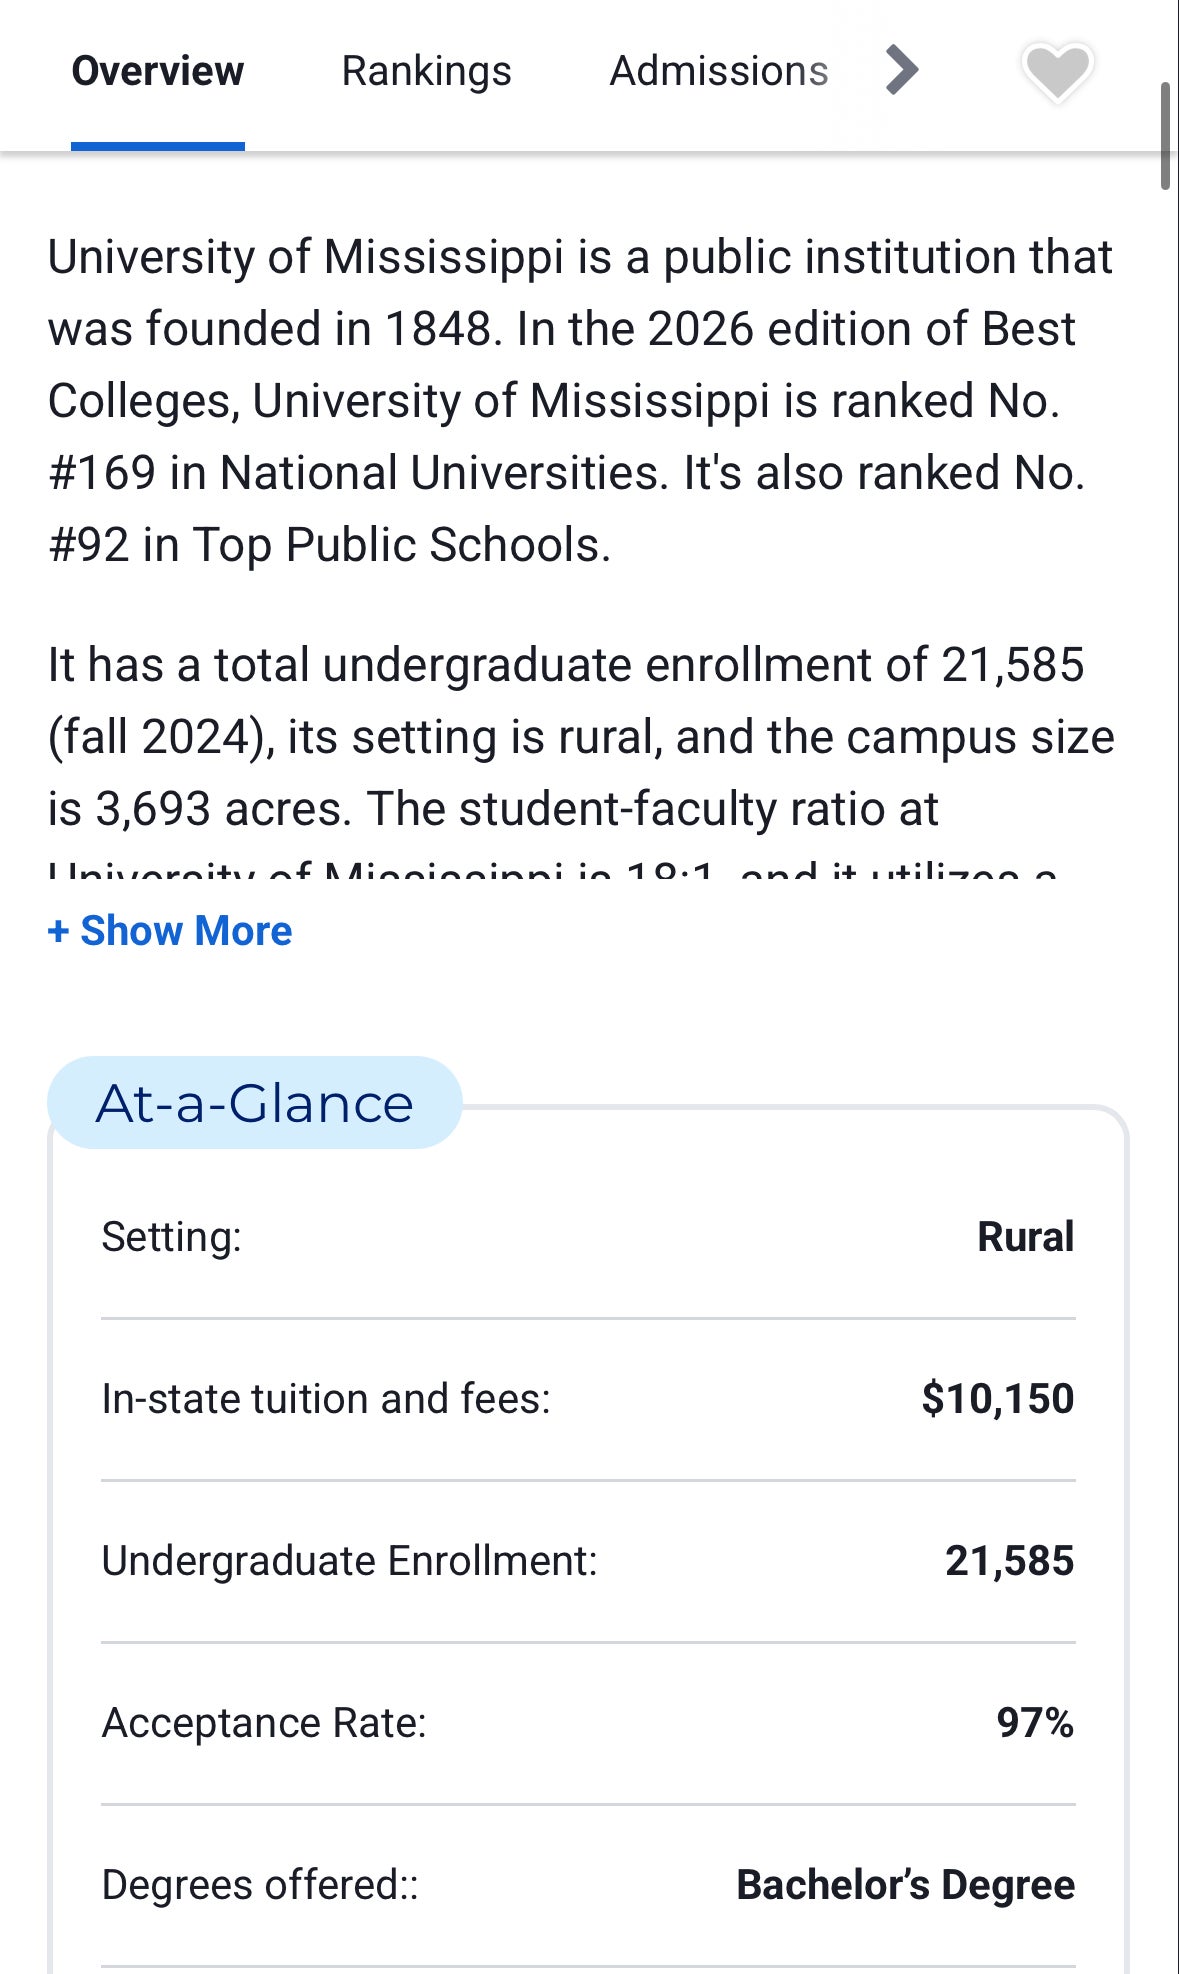Click the At-a-Glance section header
Screen dimensions: 1179x1974
point(254,1103)
